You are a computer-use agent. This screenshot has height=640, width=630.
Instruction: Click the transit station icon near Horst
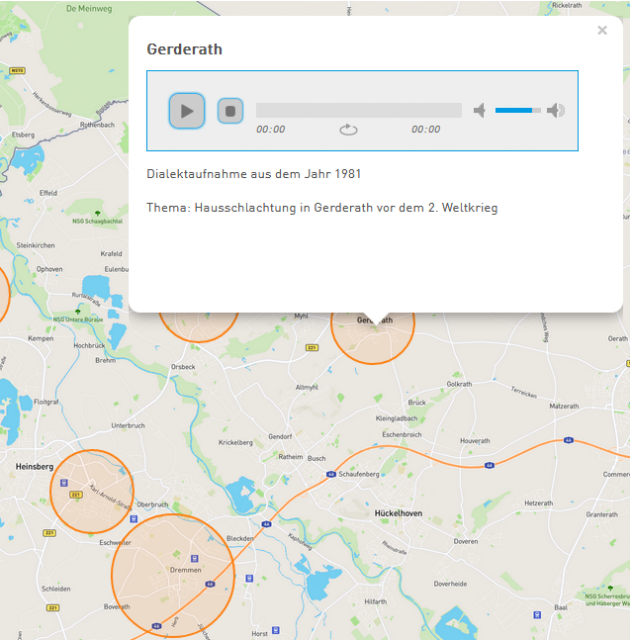(x=275, y=630)
